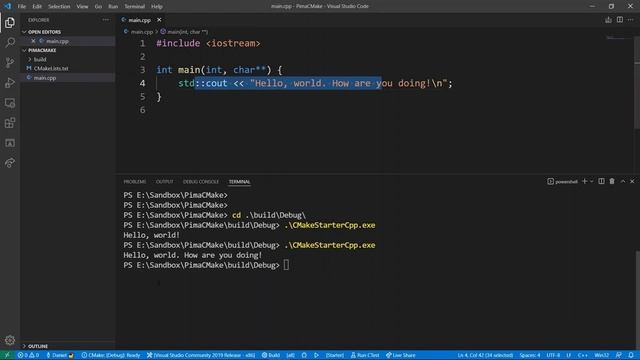Maximize the terminal panel size
Image resolution: width=640 pixels, height=360 pixels.
coord(623,181)
